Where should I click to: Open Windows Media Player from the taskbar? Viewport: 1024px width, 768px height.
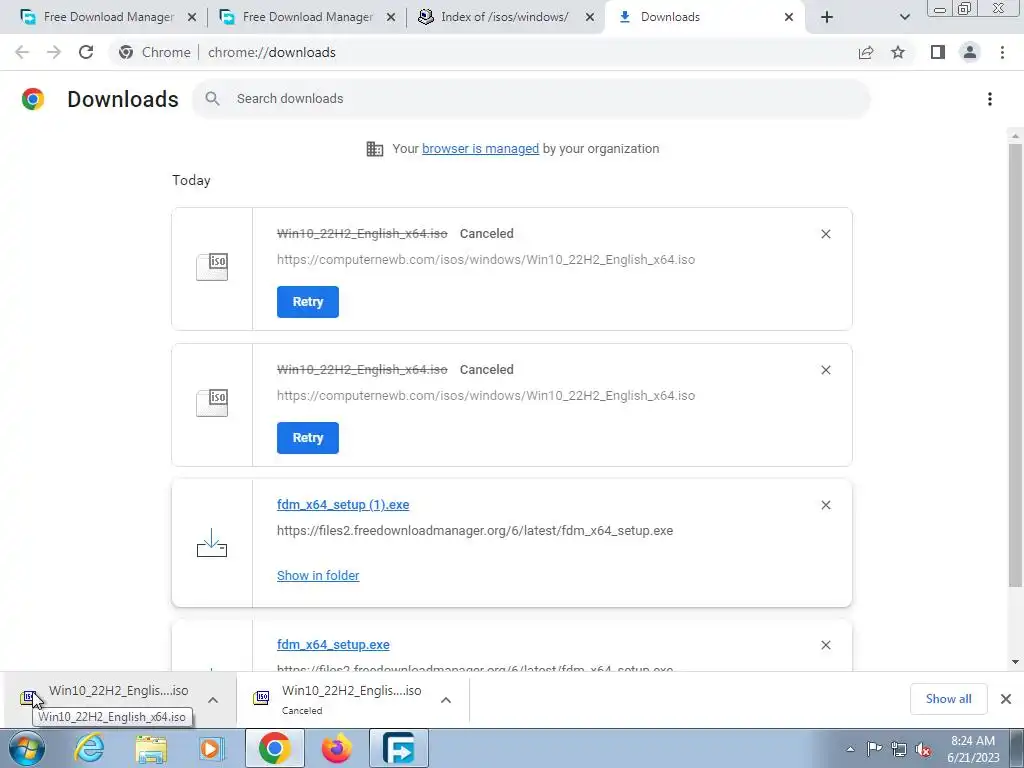pyautogui.click(x=211, y=748)
